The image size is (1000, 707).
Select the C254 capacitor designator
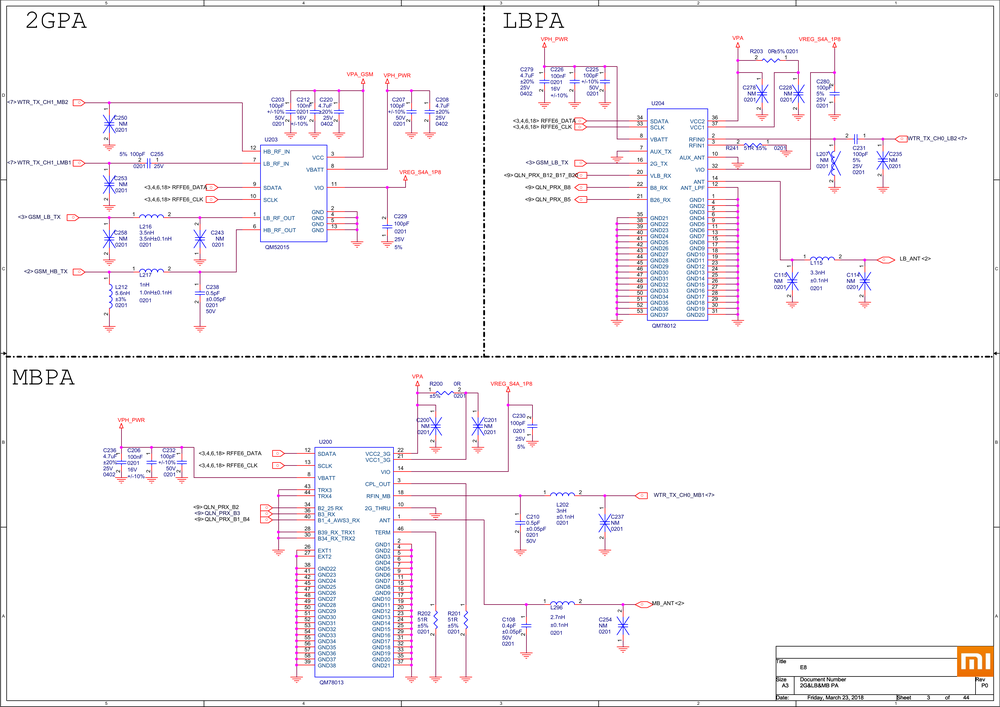(605, 619)
